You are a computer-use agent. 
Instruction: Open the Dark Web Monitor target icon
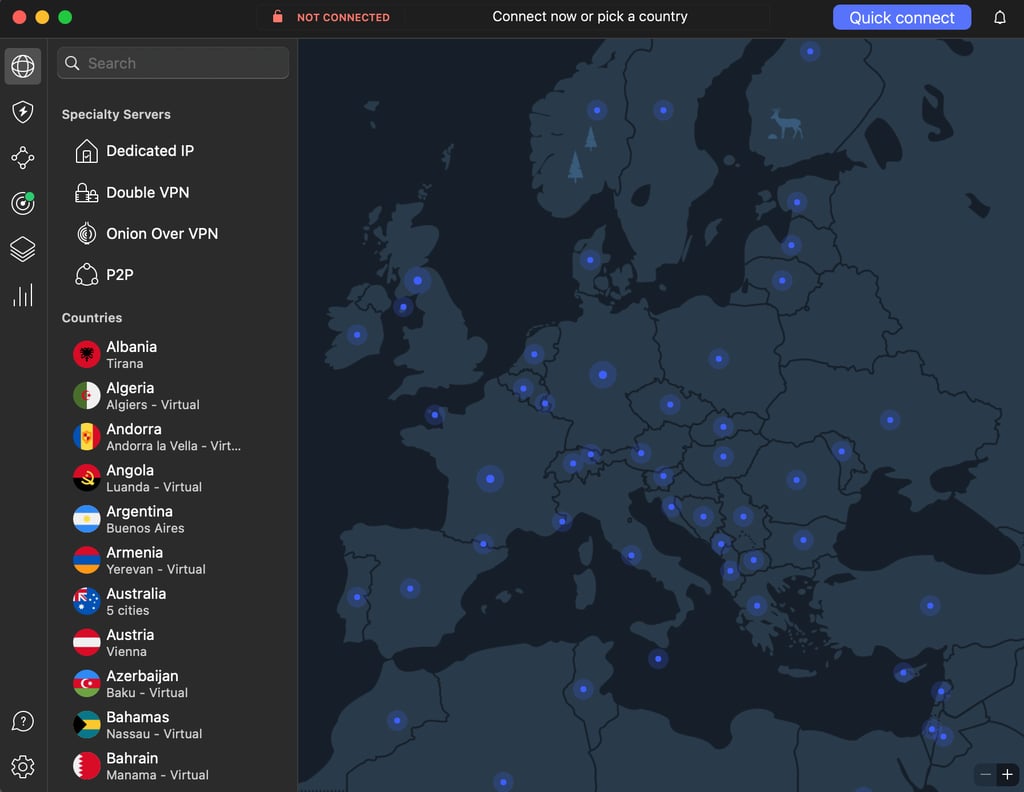coord(23,203)
